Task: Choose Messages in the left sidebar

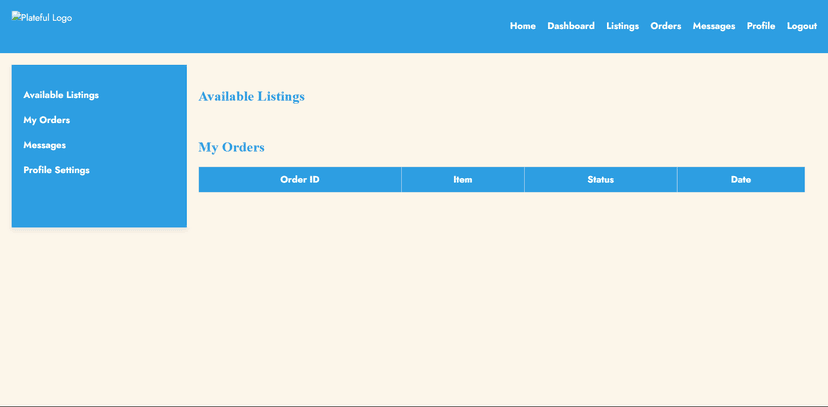Action: [45, 145]
